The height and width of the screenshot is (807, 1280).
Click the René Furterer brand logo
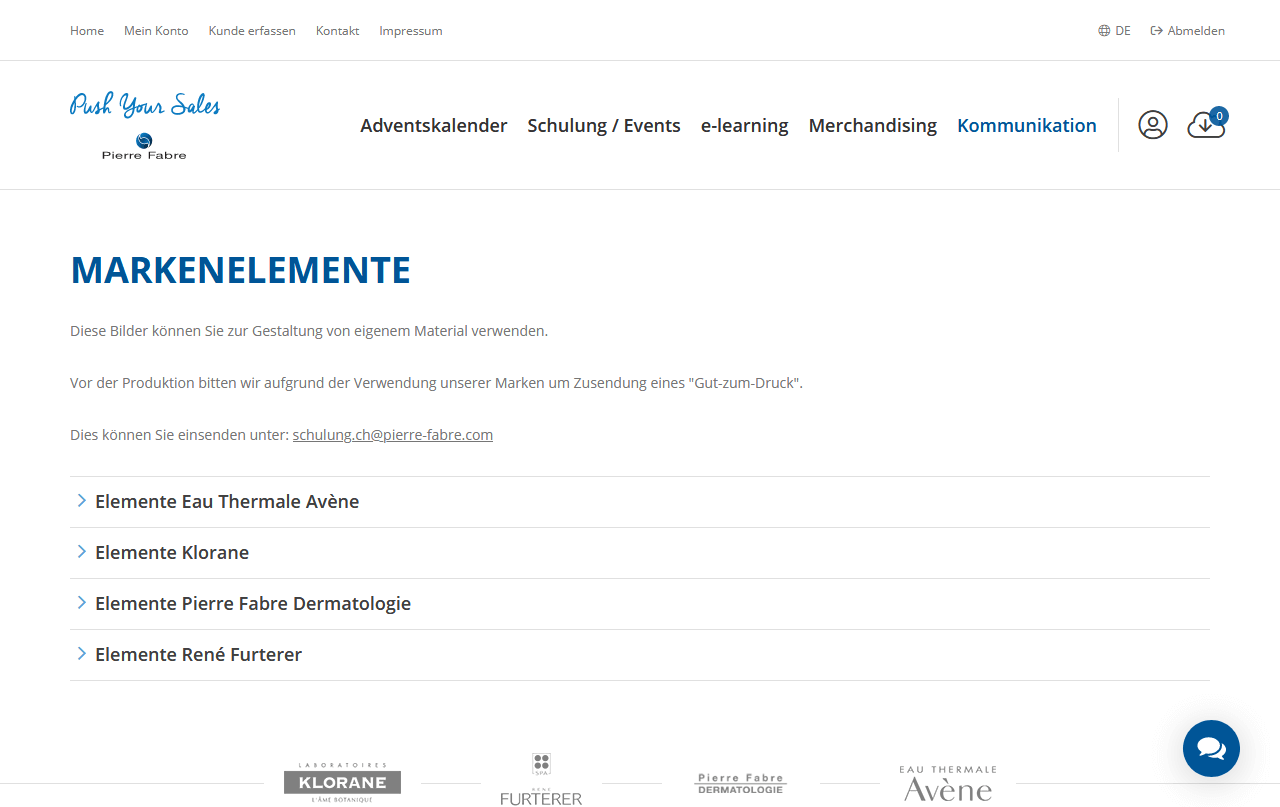pos(541,781)
